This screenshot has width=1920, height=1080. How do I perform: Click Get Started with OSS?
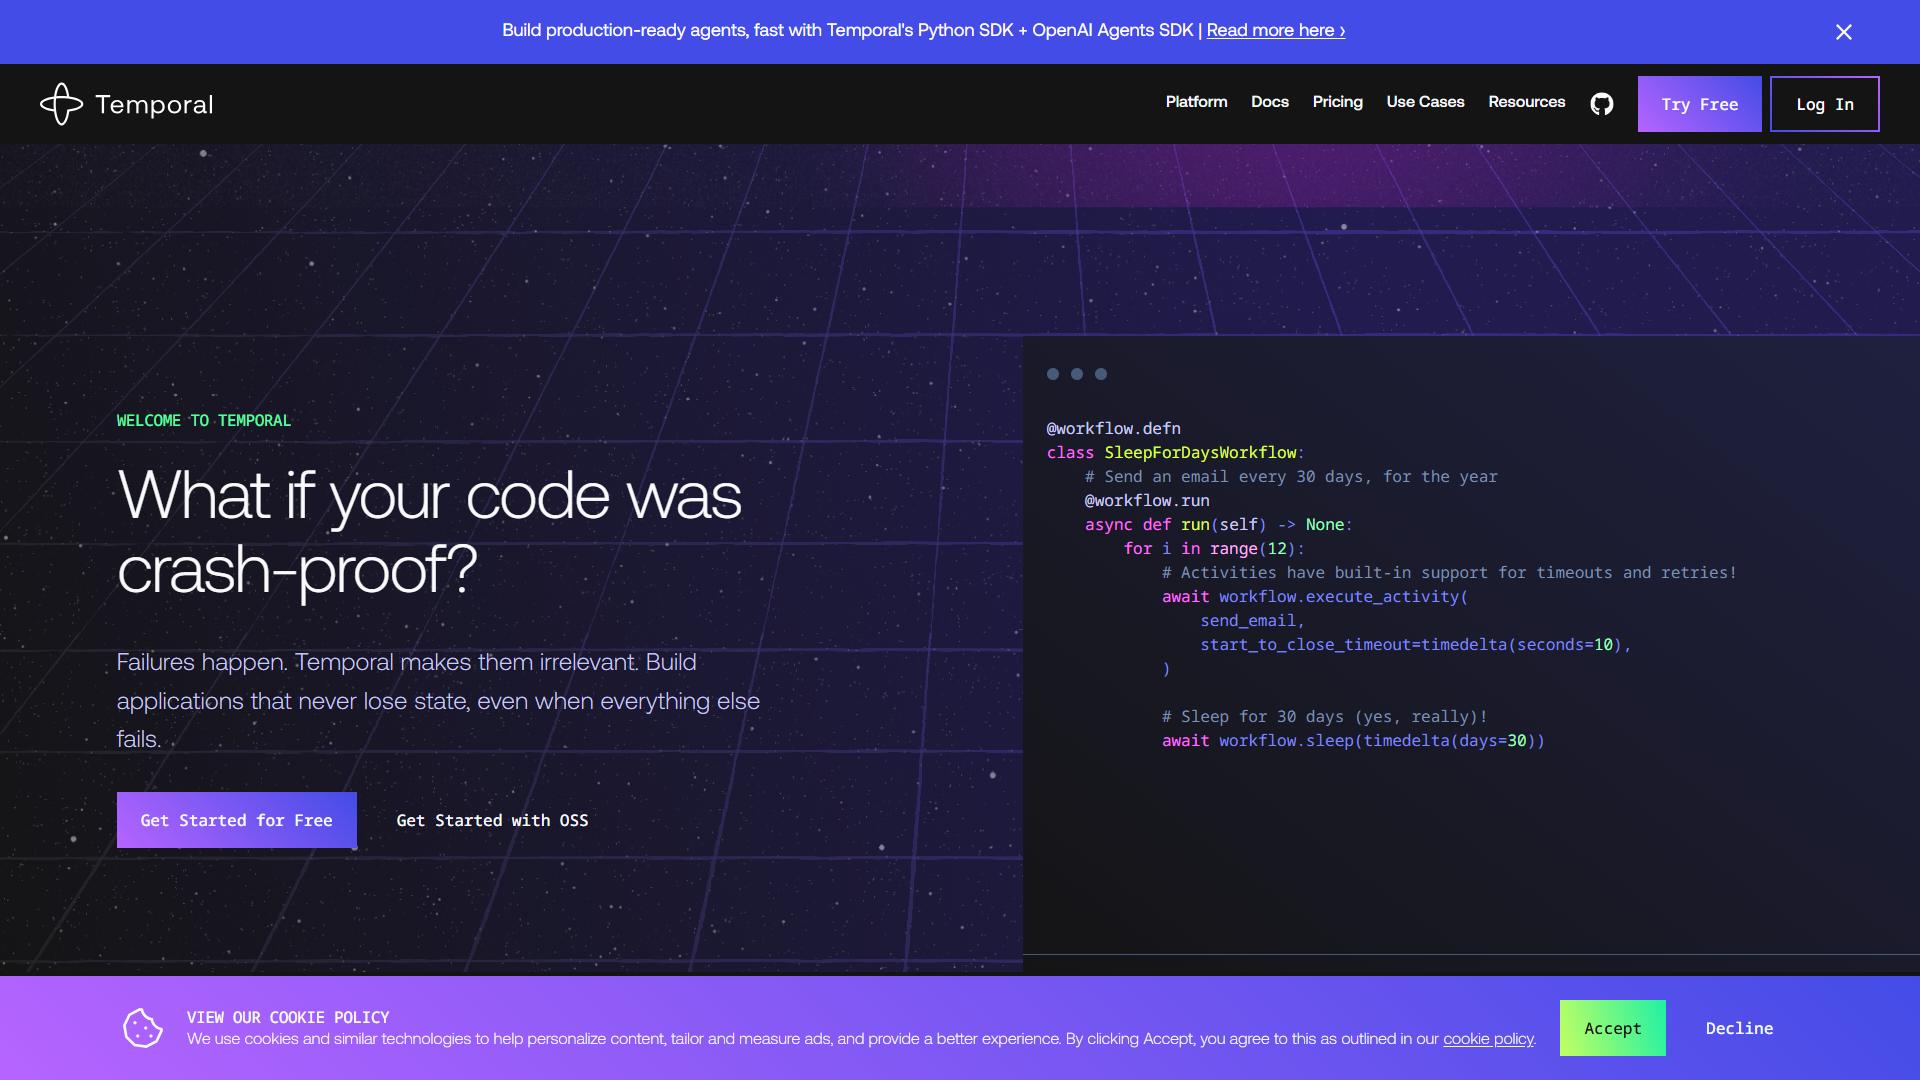click(x=492, y=820)
